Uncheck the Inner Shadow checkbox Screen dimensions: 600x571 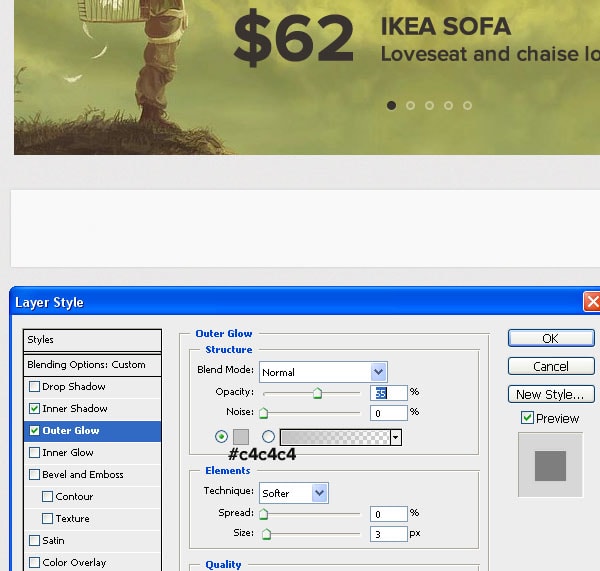click(x=34, y=409)
